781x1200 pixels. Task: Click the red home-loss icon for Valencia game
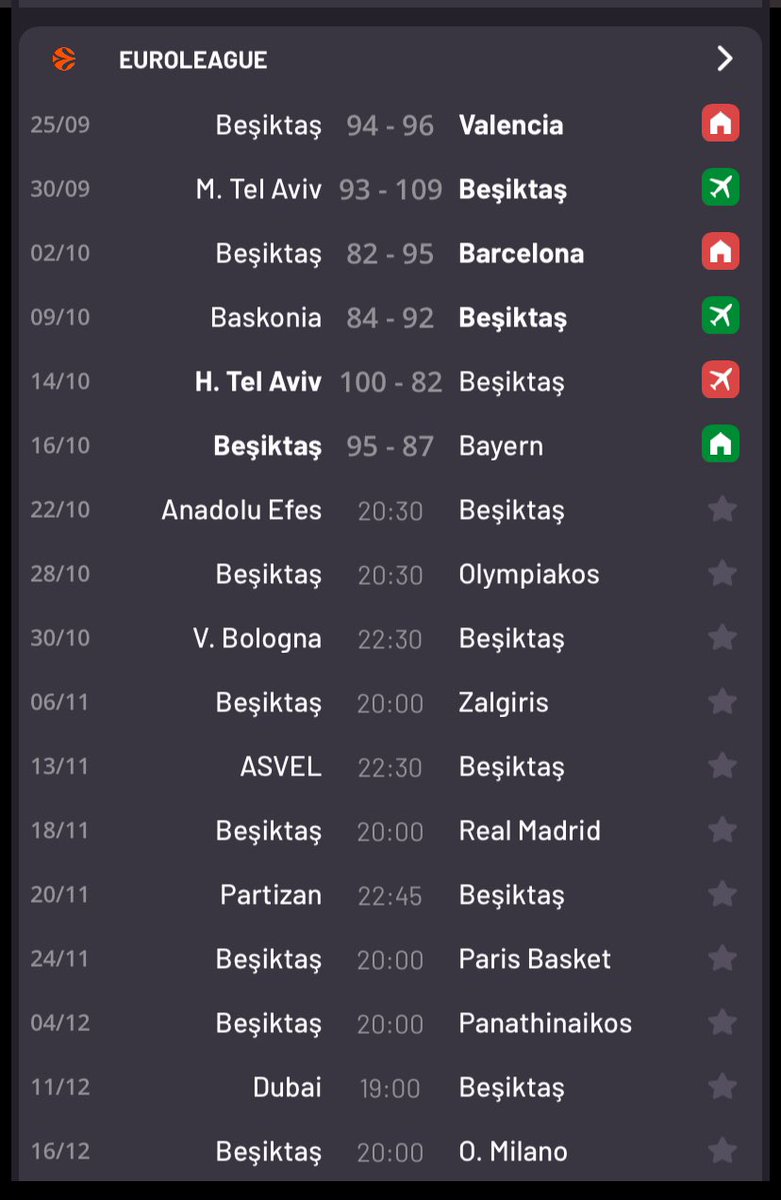(721, 124)
